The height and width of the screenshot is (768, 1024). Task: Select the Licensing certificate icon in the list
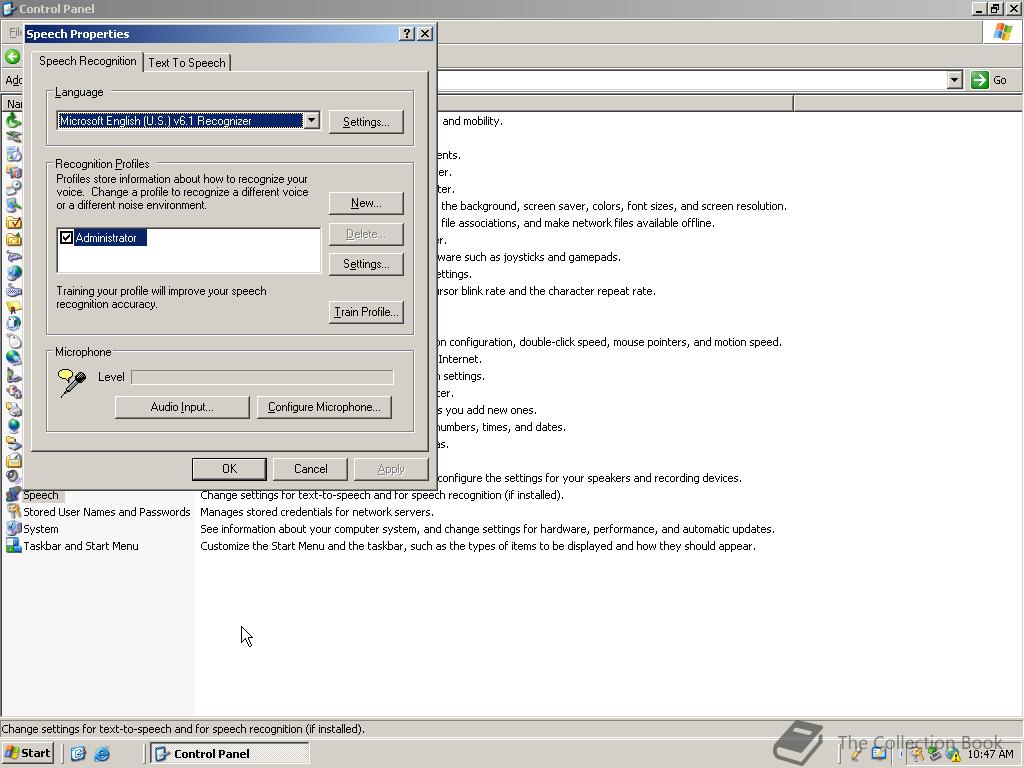13,308
